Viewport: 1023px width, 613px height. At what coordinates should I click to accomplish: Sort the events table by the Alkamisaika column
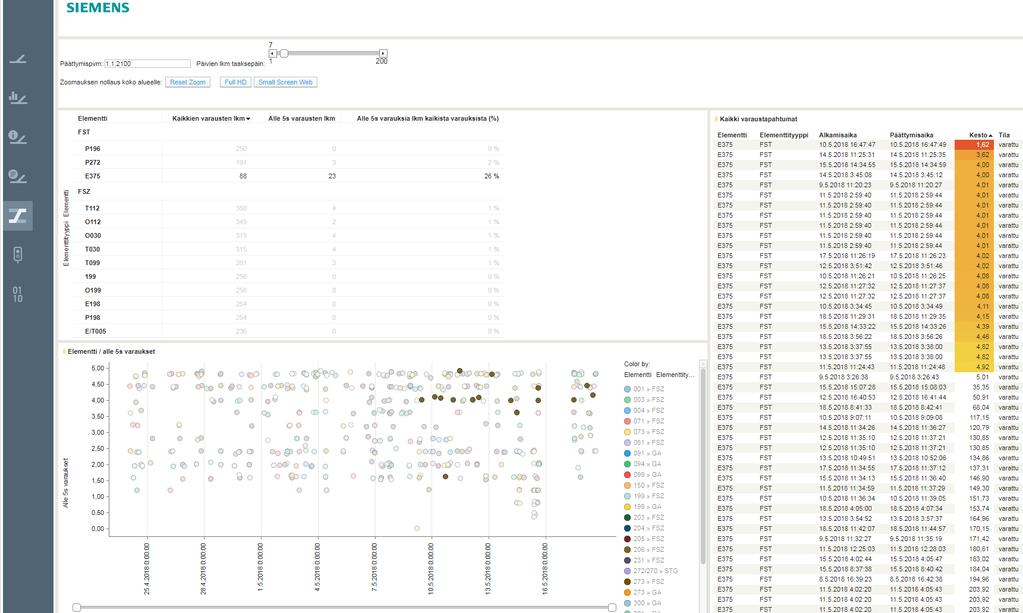click(x=838, y=135)
